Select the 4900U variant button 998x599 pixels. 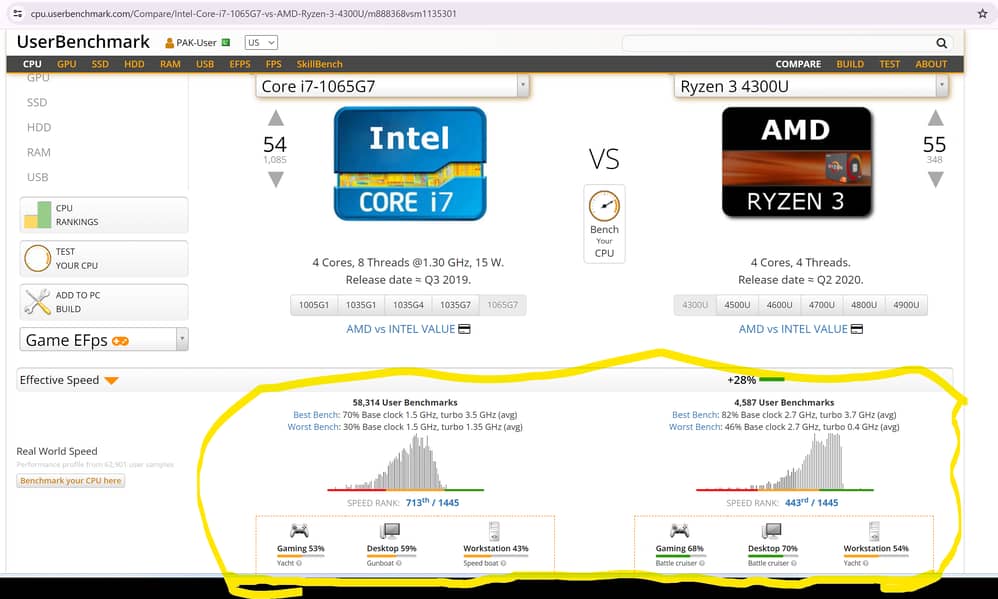[905, 305]
